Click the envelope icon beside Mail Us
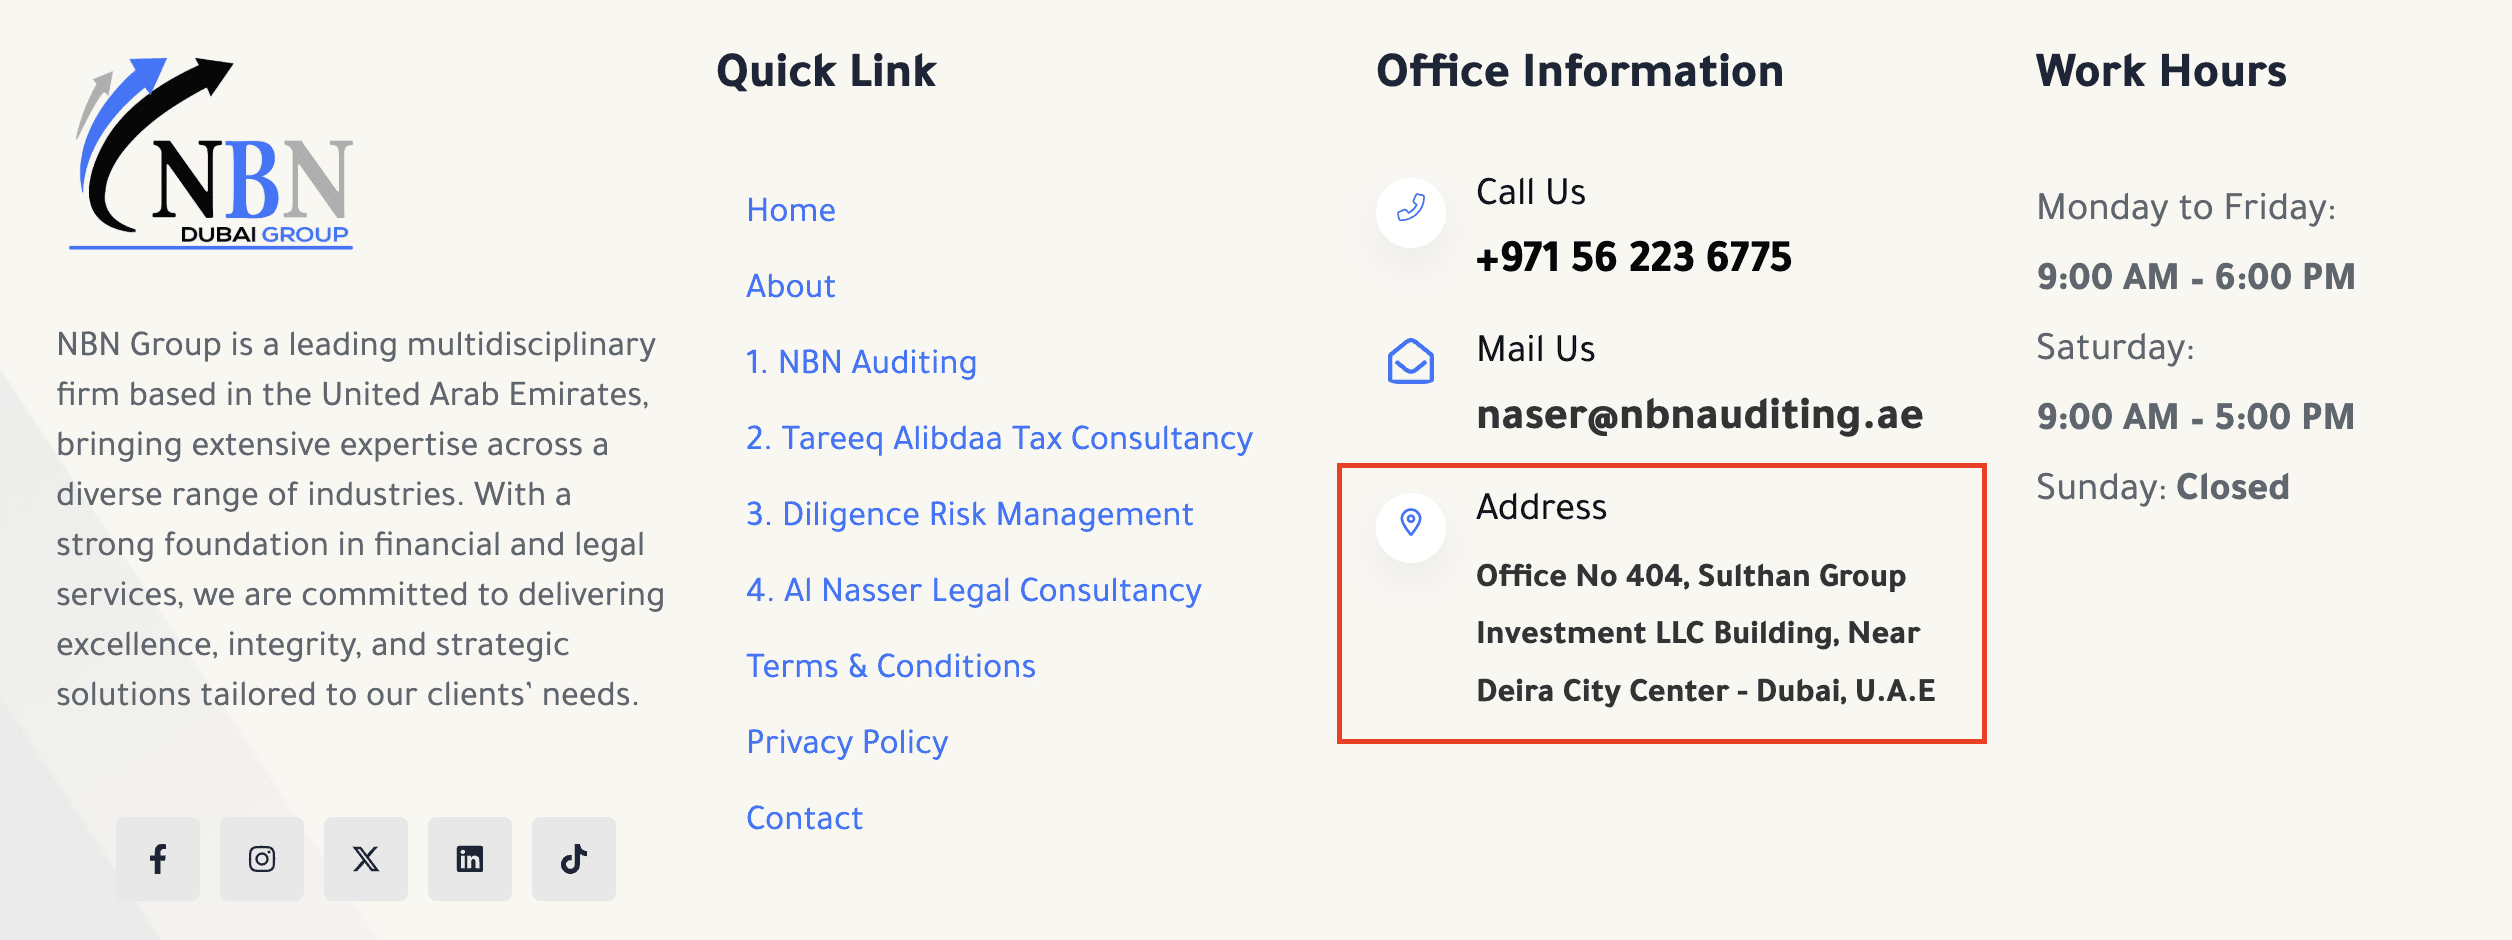 [1411, 361]
